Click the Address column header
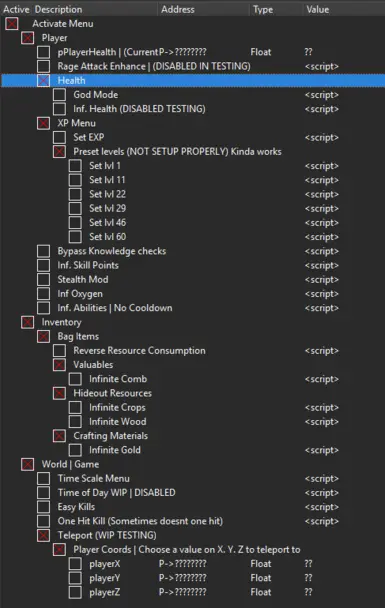Screen dimensions: 385x608 click(178, 9)
